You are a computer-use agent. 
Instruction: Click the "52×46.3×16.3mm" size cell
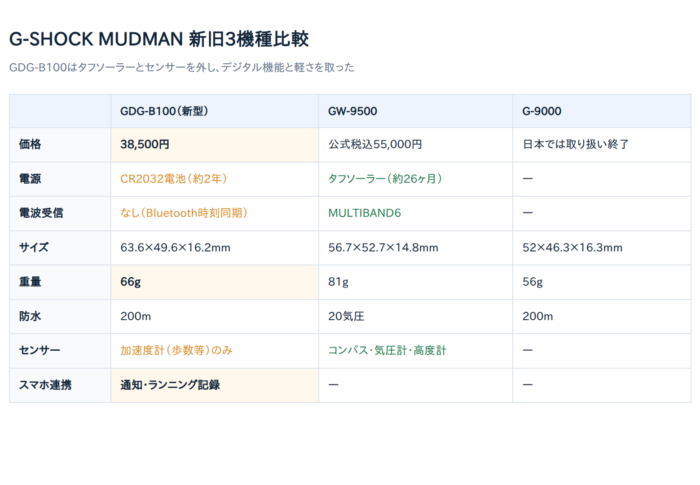(602, 248)
